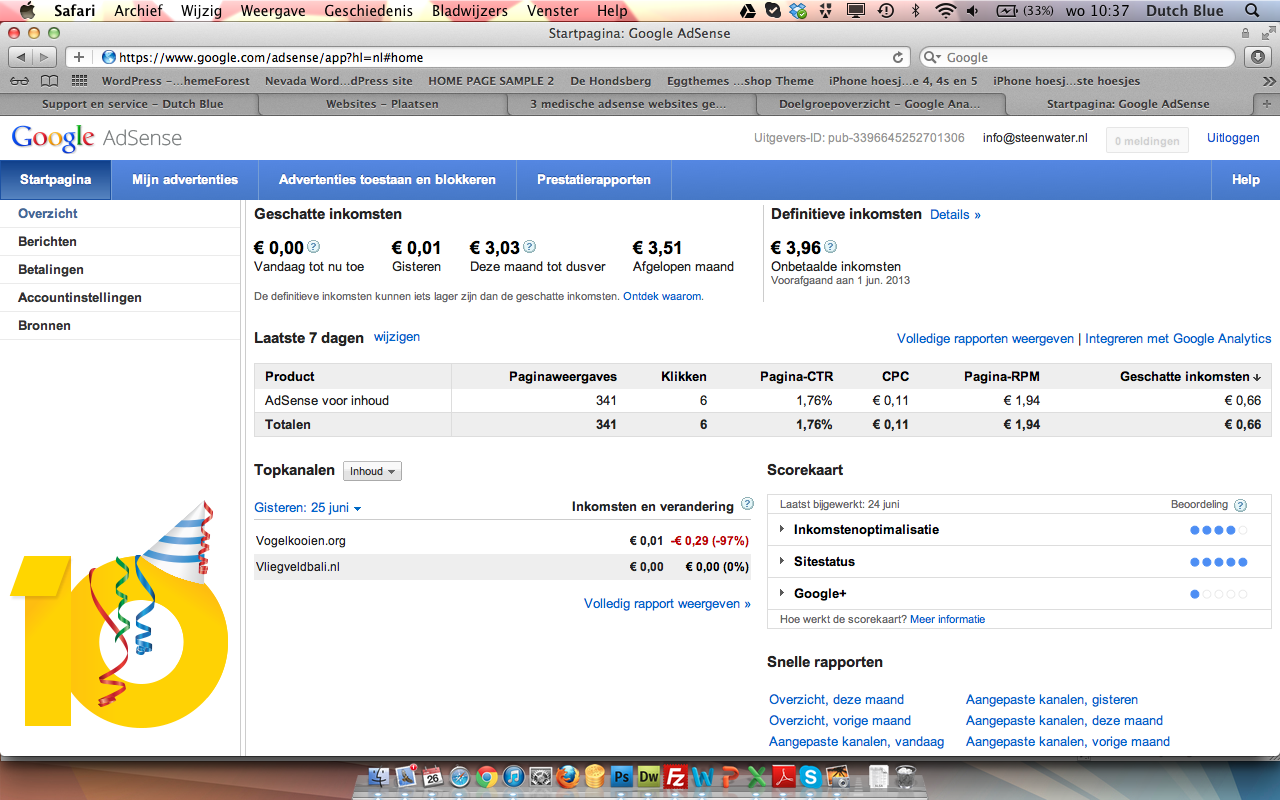The width and height of the screenshot is (1280, 800).
Task: Click the Ontdek waarom link
Action: [x=663, y=297]
